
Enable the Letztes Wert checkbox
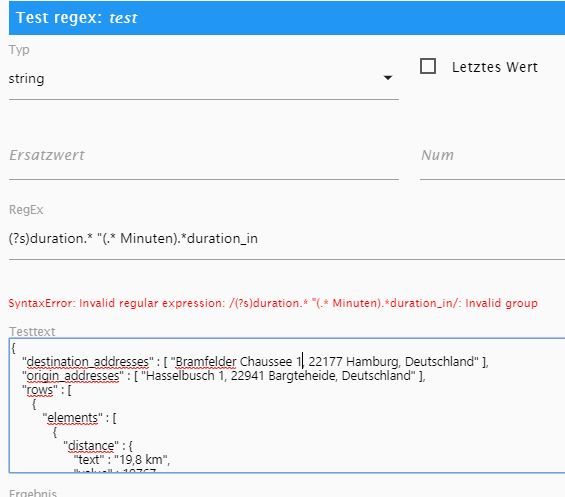(x=428, y=66)
